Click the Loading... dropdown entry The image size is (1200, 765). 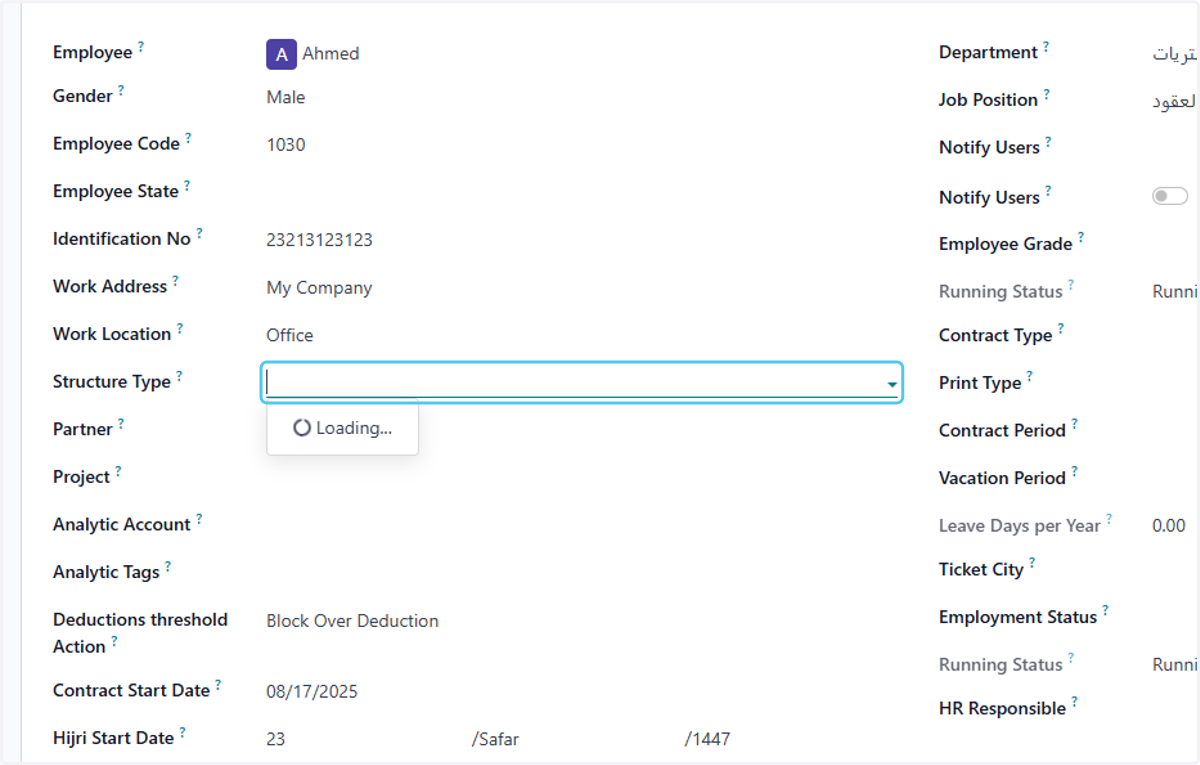point(342,428)
